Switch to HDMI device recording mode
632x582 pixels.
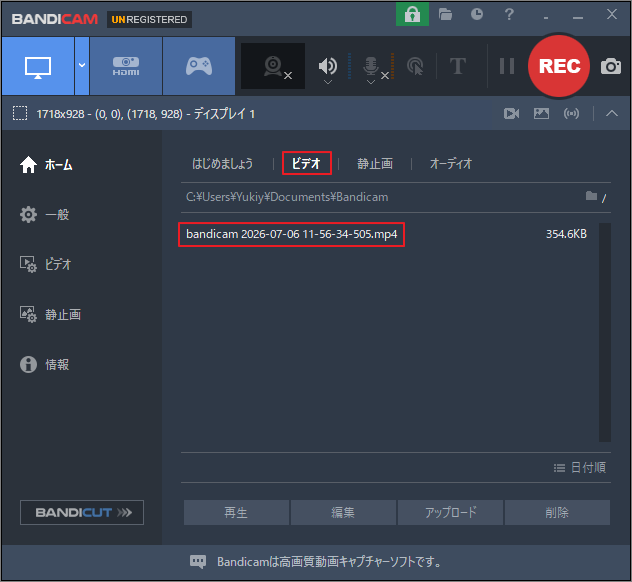click(x=126, y=67)
